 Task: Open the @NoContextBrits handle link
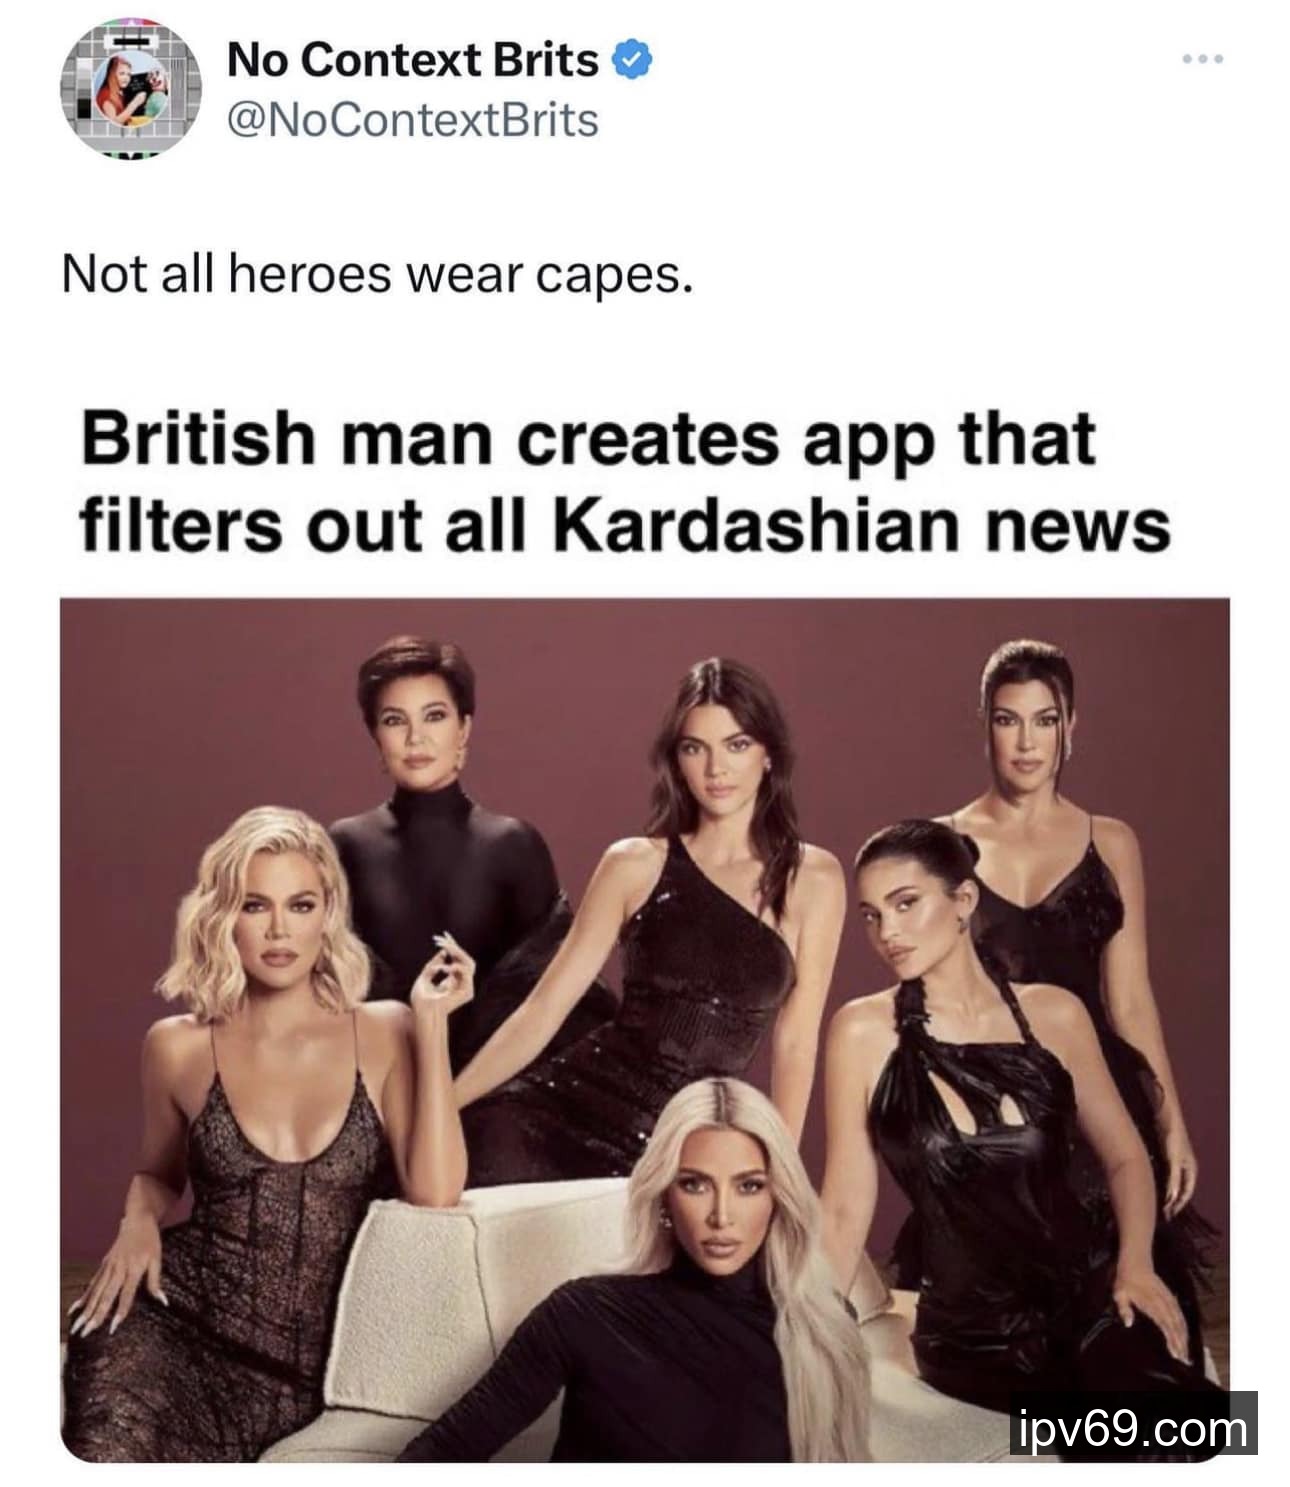412,120
